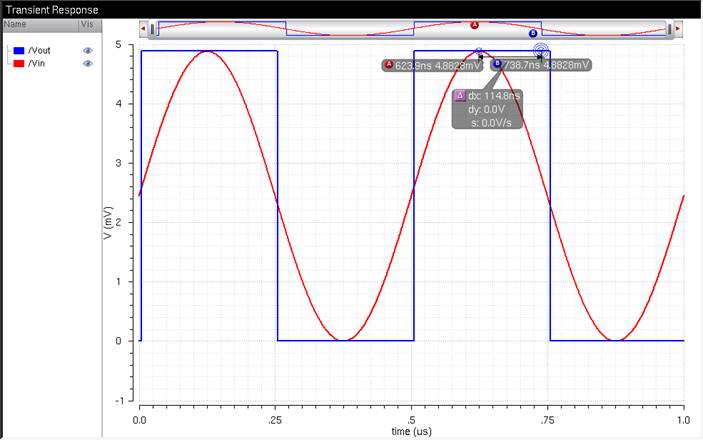Select the /Vout trace name in legend
This screenshot has height=440, width=703.
pyautogui.click(x=39, y=51)
